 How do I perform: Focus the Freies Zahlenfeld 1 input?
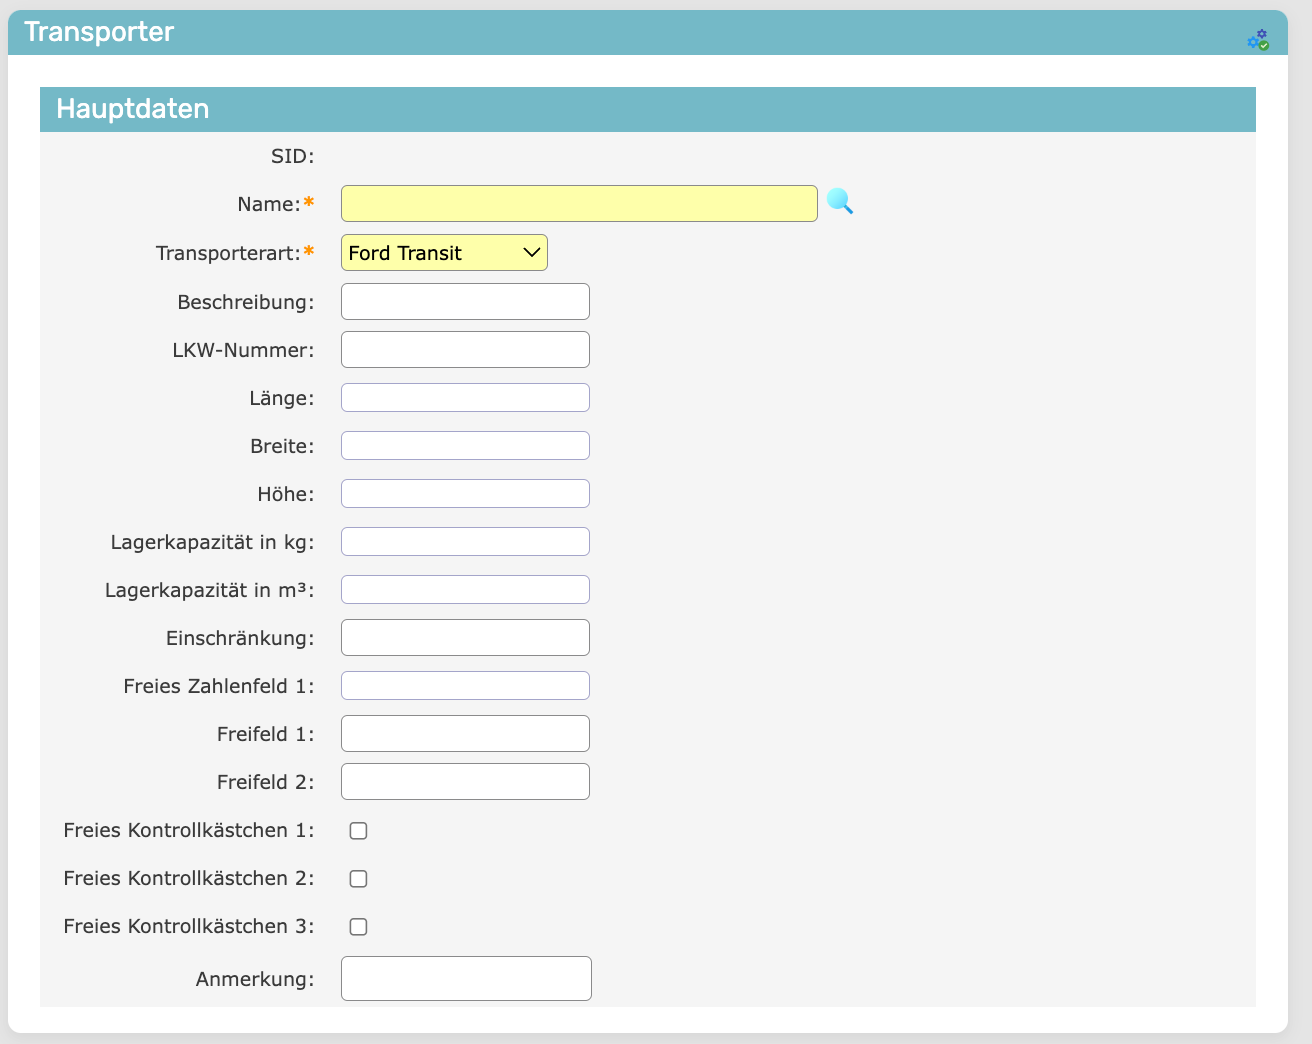[465, 686]
